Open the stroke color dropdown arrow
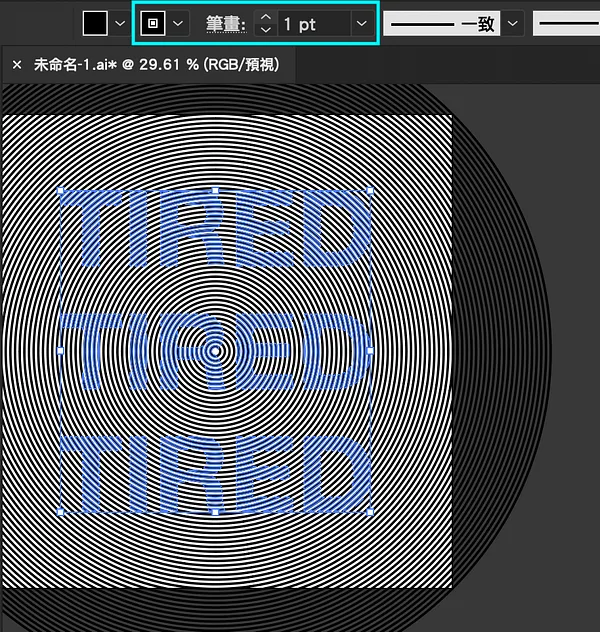Viewport: 600px width, 632px height. [x=178, y=23]
